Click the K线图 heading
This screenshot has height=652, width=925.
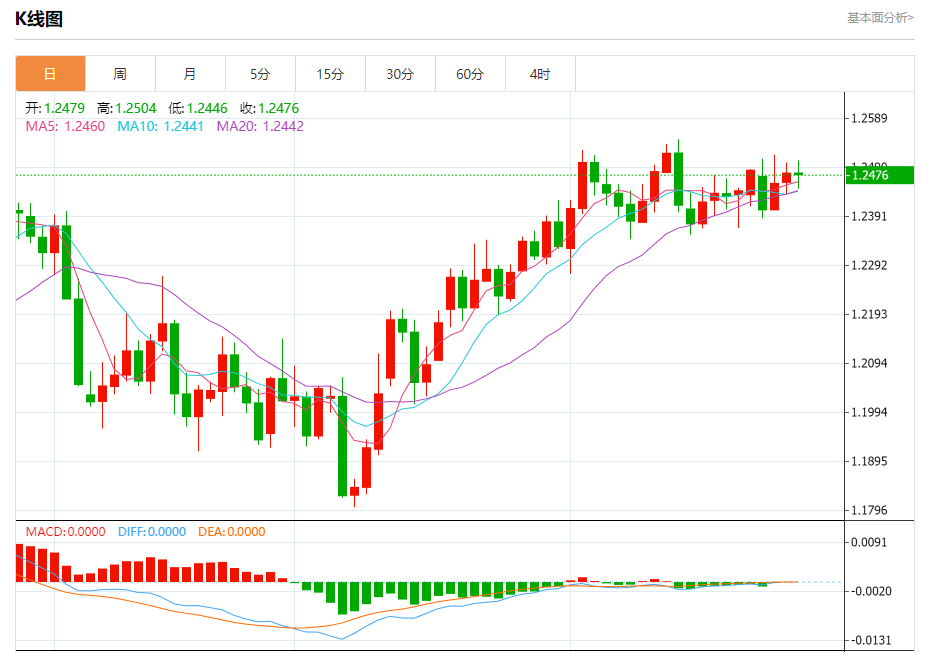coord(39,19)
